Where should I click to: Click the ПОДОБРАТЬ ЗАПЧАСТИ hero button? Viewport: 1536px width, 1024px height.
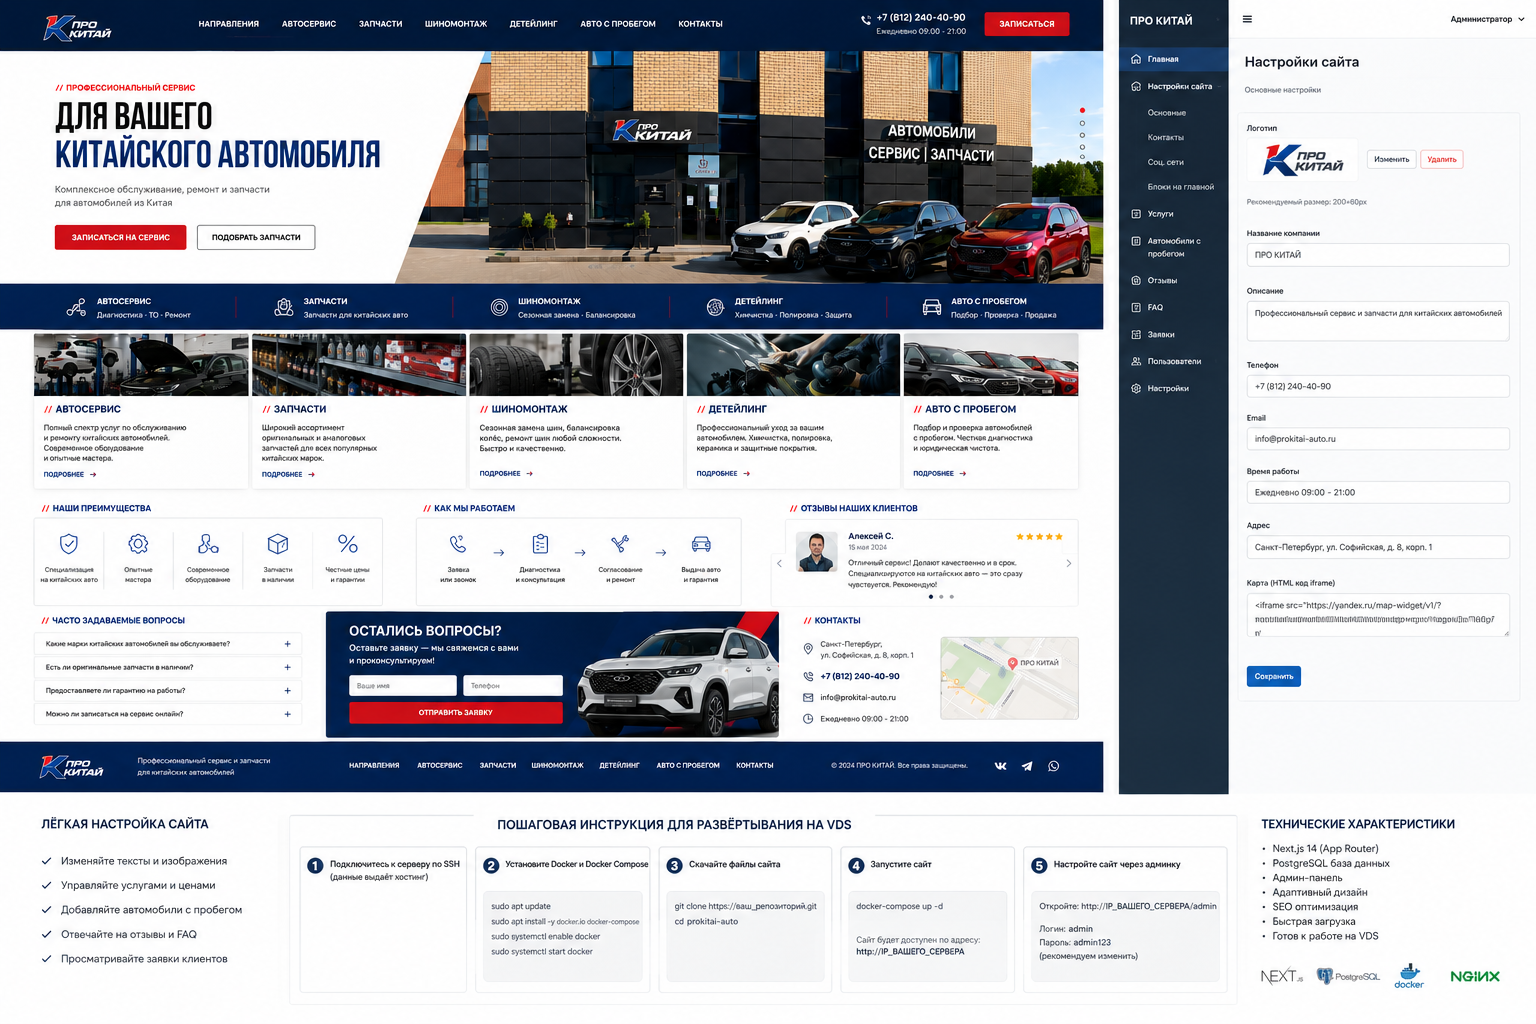256,237
